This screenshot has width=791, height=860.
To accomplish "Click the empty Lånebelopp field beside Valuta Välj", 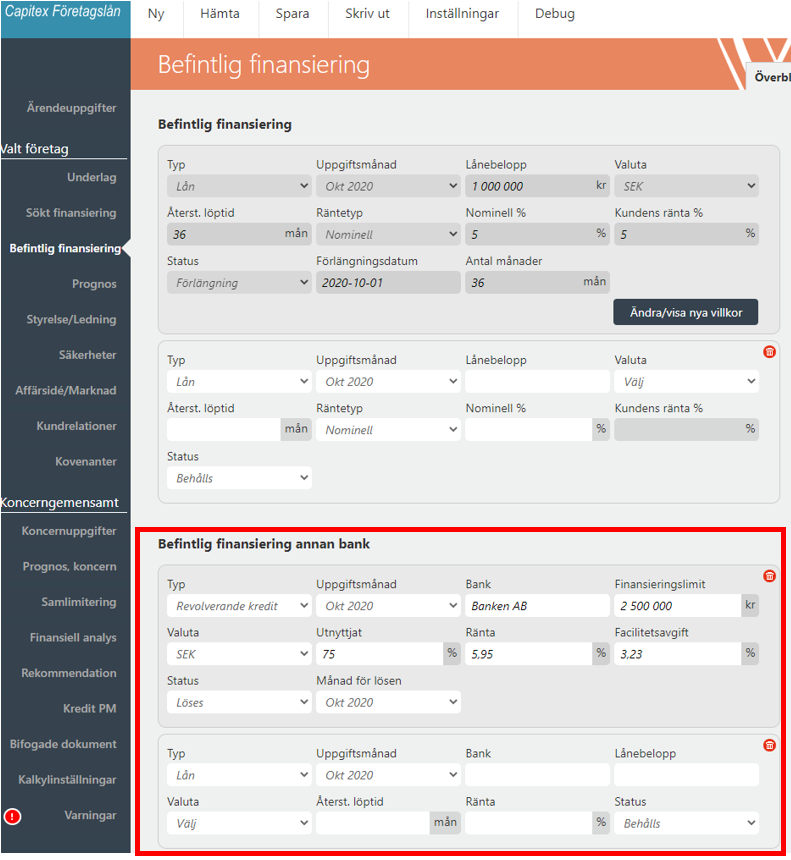I will [x=537, y=382].
